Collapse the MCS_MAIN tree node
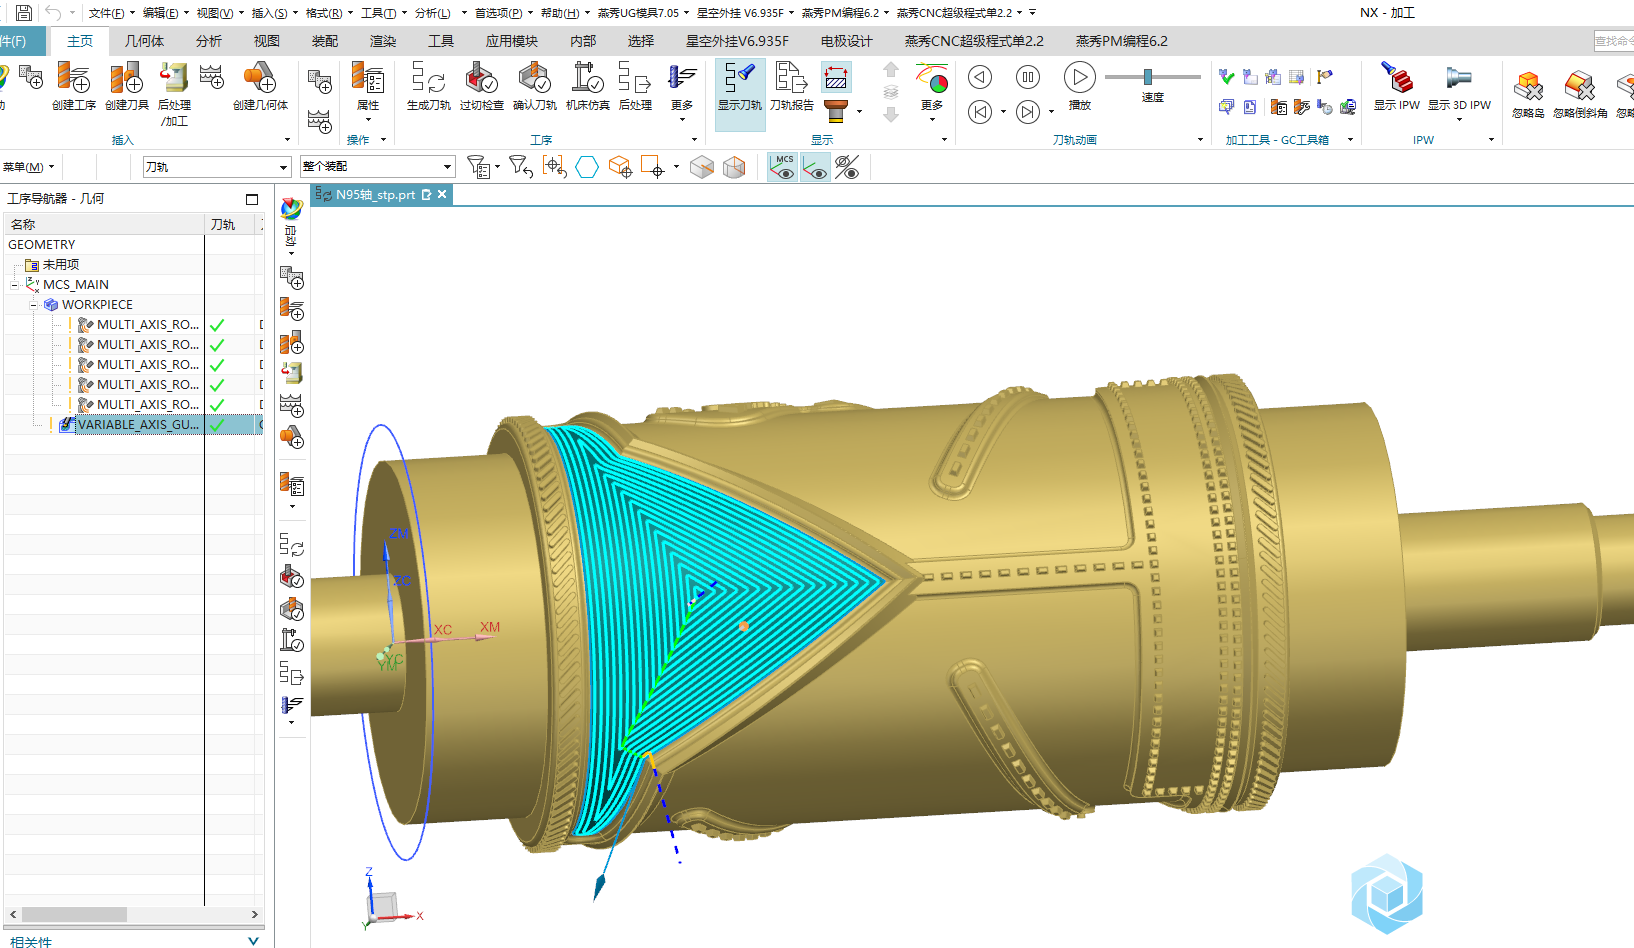The image size is (1634, 948). pos(15,285)
